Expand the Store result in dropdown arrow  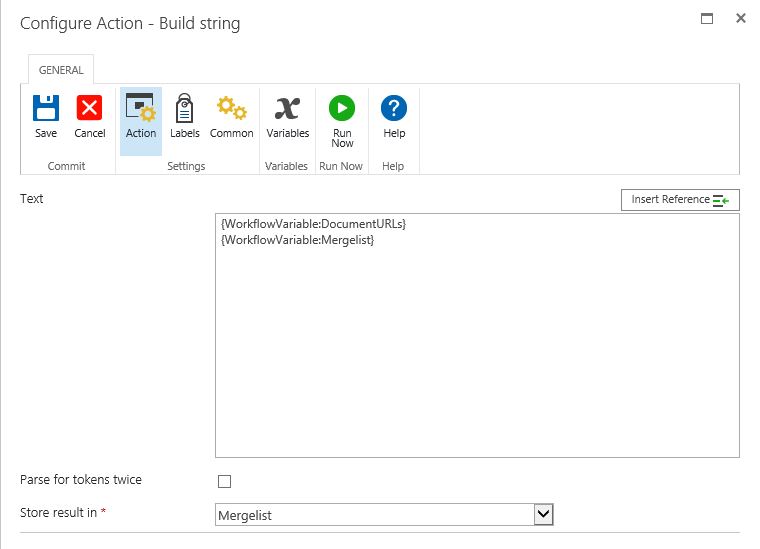click(543, 514)
